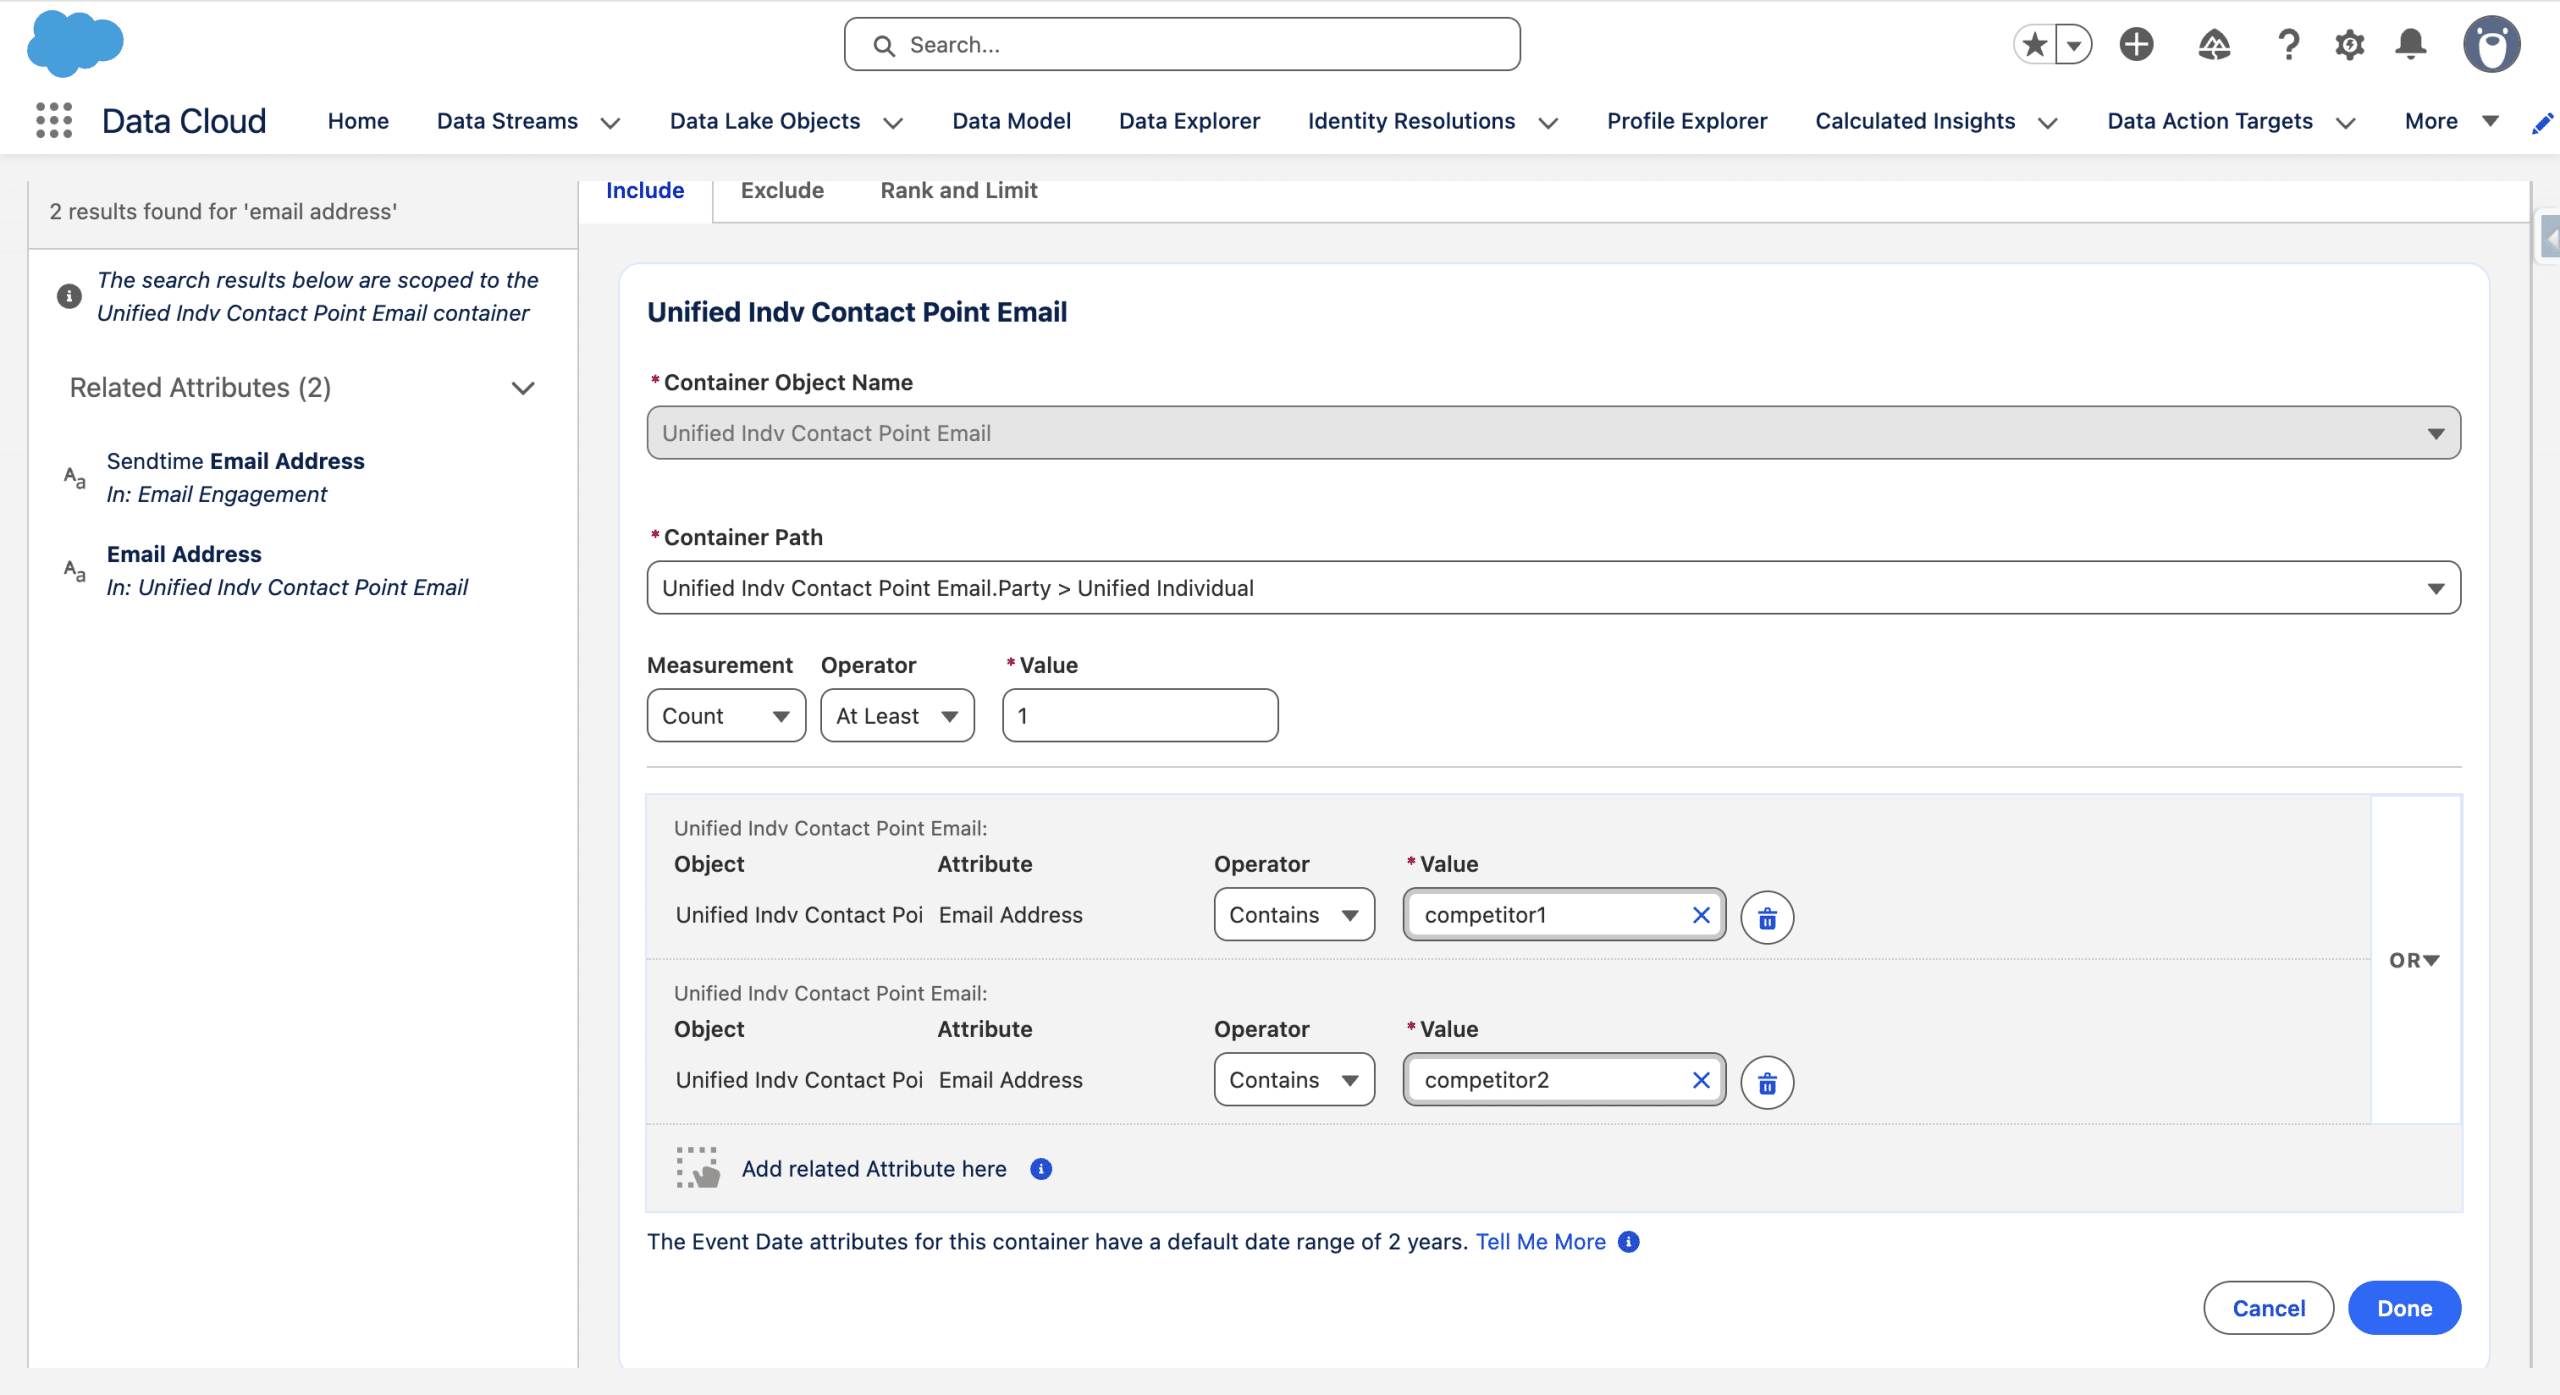
Task: Delete the competitor2 filter row
Action: (x=1767, y=1082)
